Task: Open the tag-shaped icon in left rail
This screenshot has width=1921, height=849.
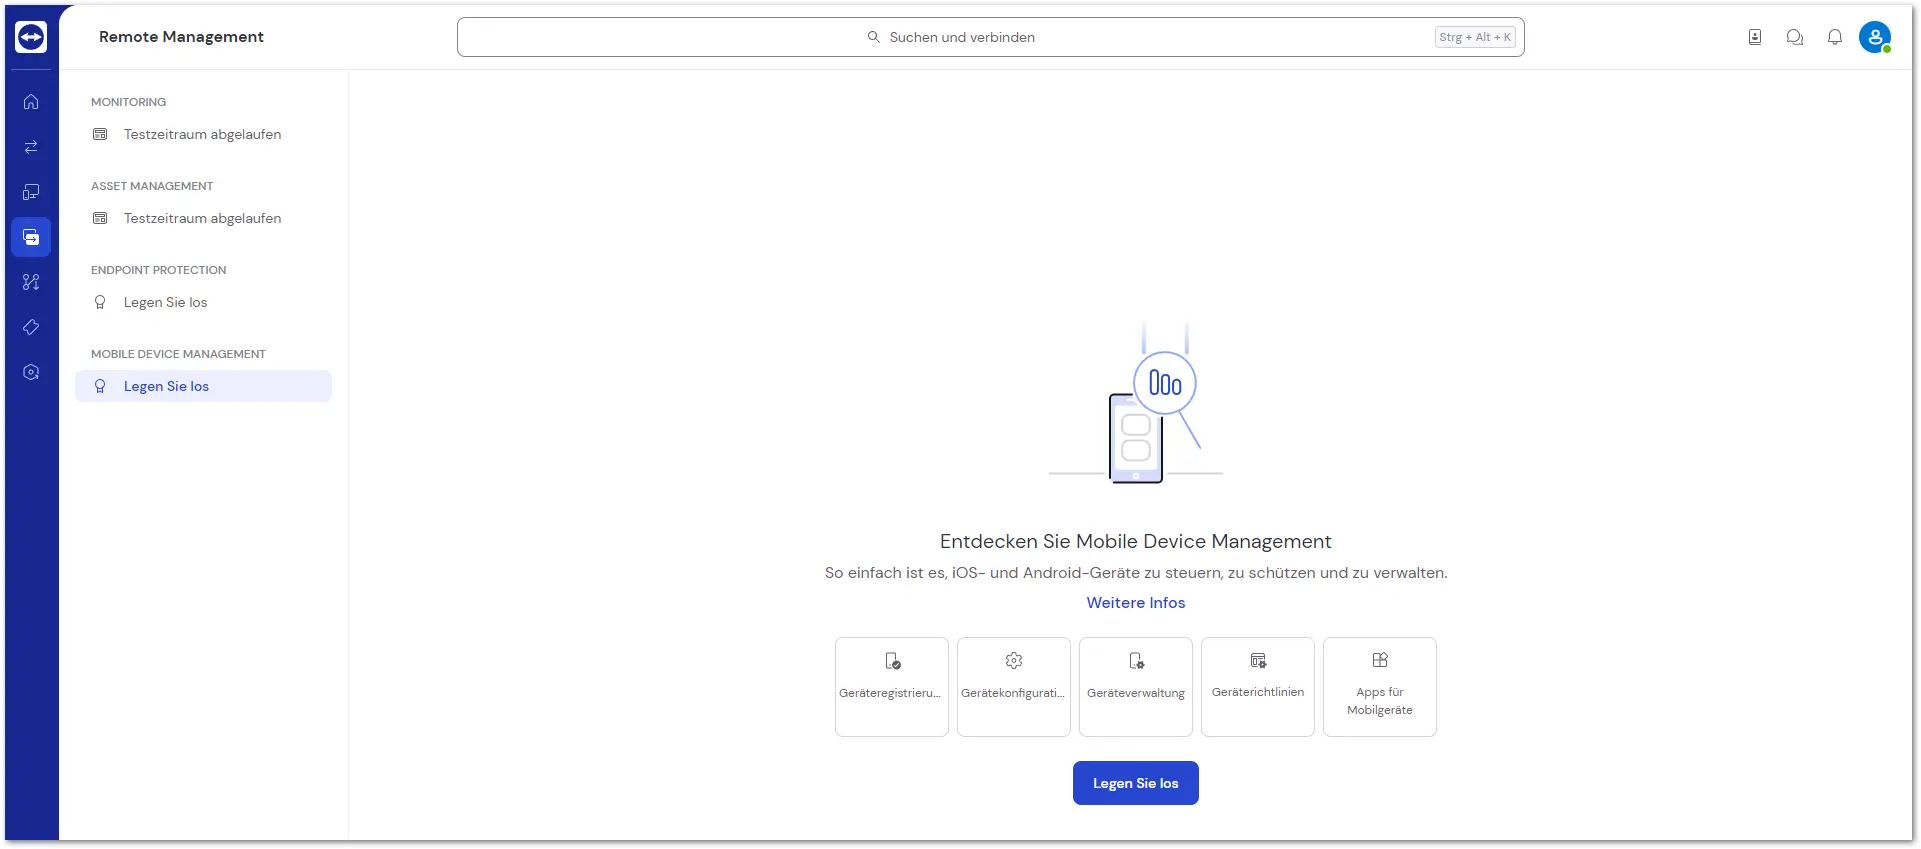Action: coord(31,327)
